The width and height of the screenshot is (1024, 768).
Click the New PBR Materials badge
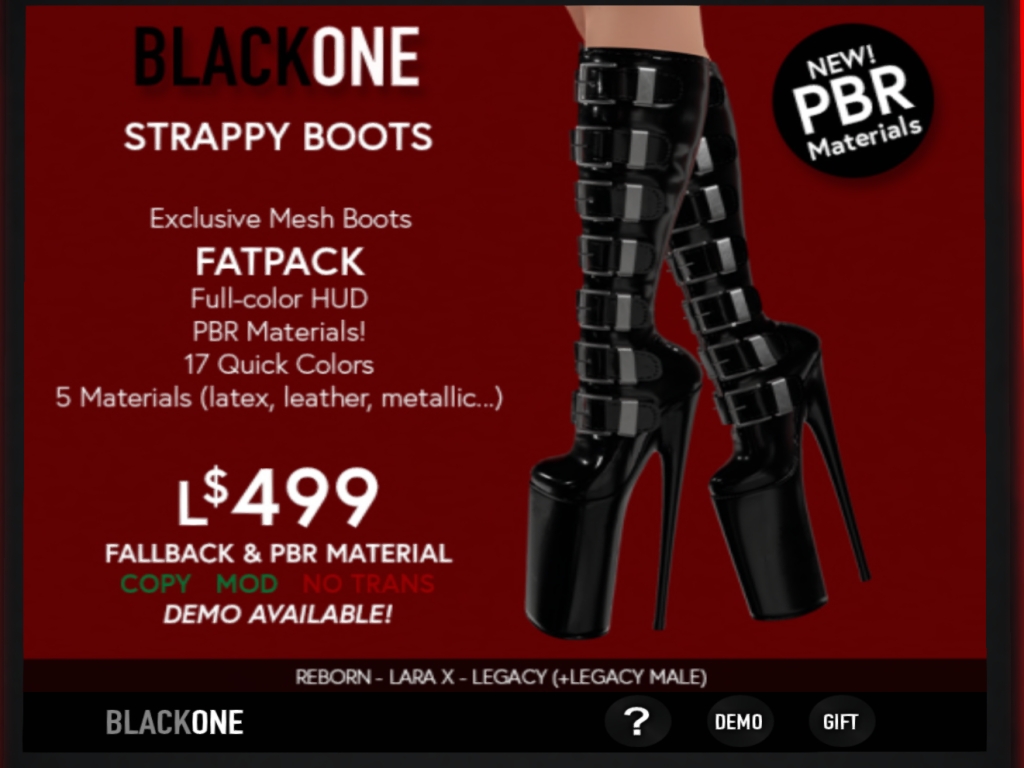[853, 101]
